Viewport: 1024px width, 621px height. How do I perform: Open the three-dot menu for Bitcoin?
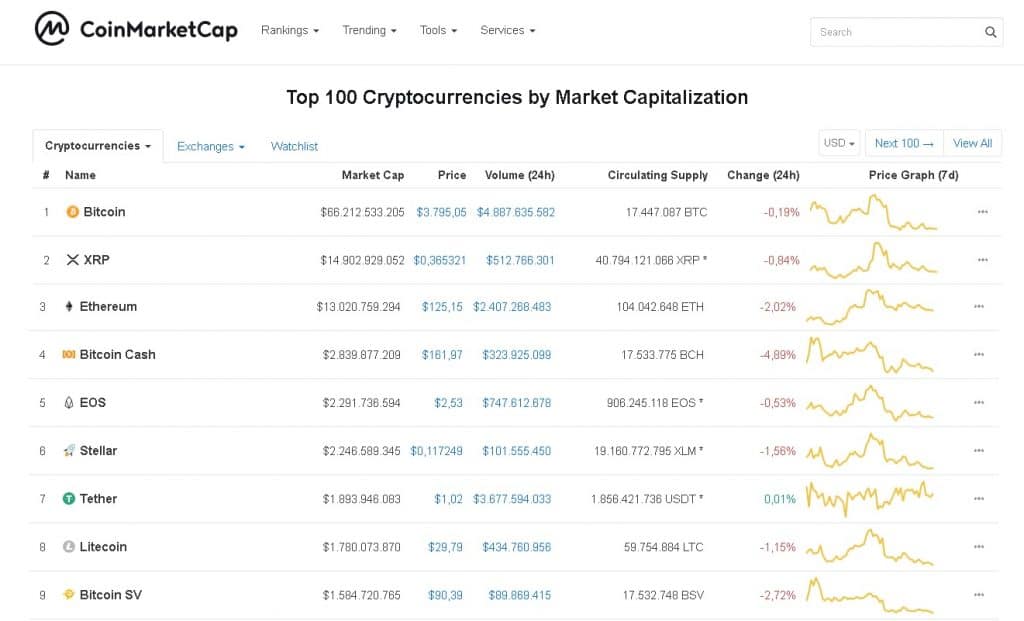pos(981,212)
